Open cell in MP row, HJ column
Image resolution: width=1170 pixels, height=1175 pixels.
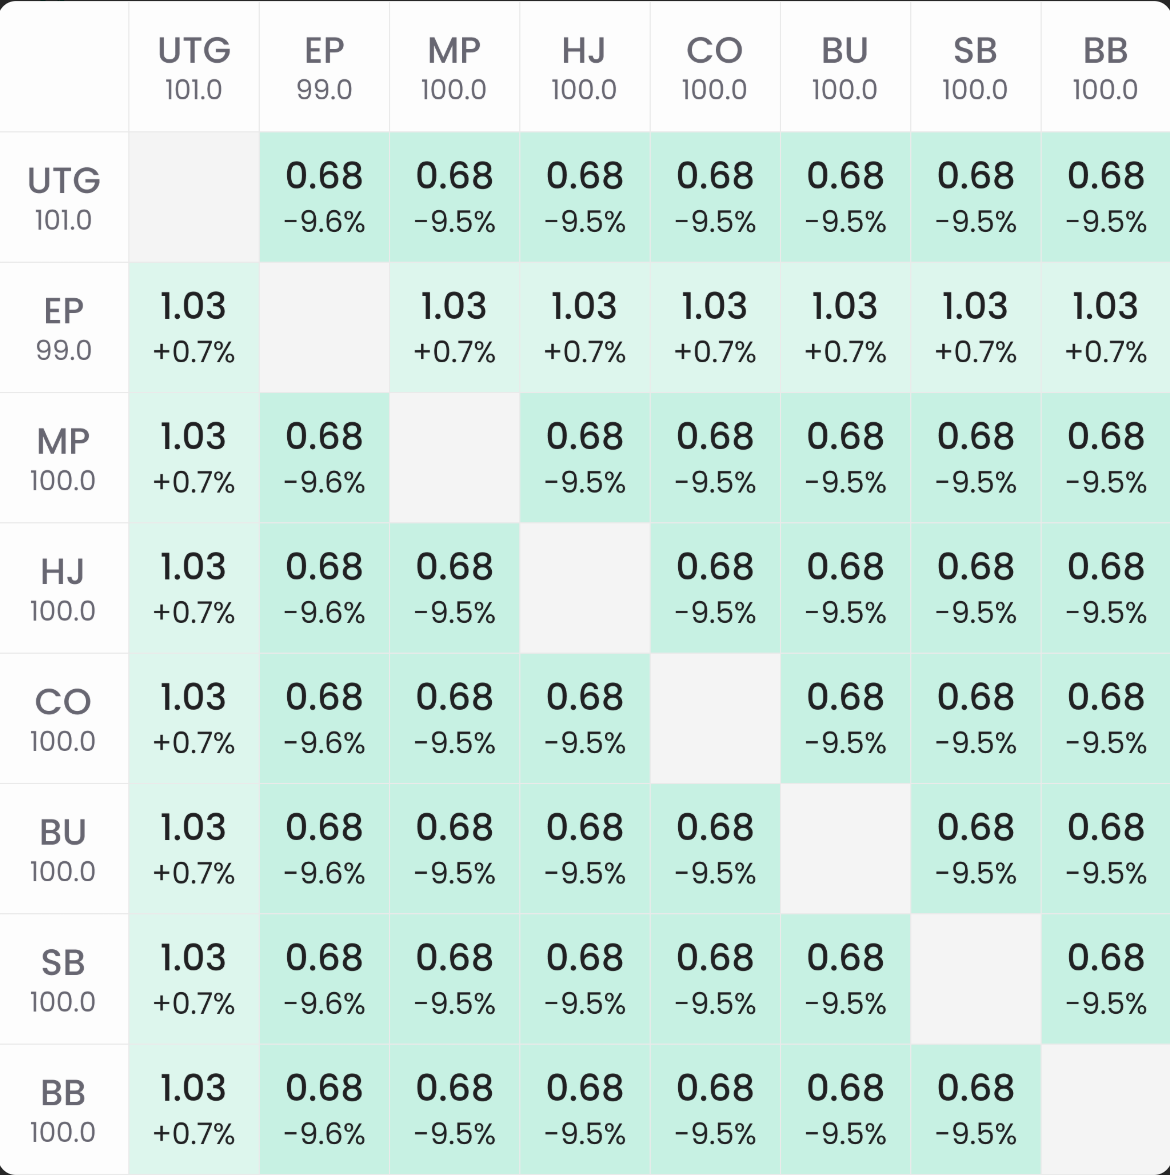[x=585, y=458]
